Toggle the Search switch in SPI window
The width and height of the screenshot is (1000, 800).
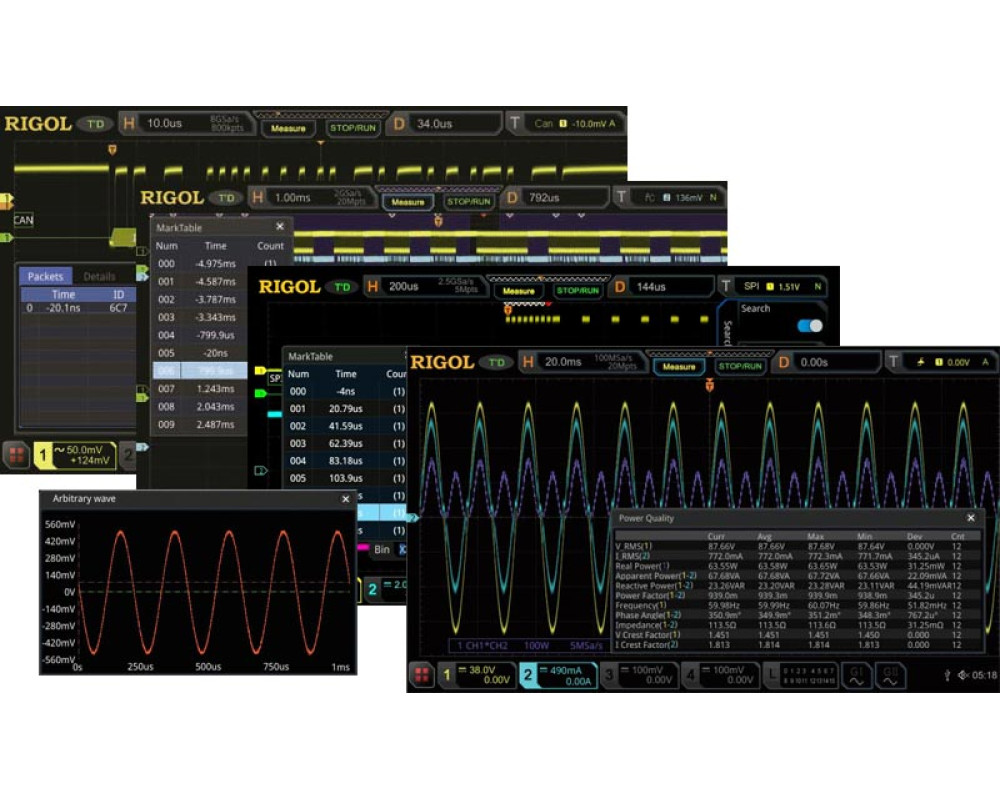coord(809,326)
